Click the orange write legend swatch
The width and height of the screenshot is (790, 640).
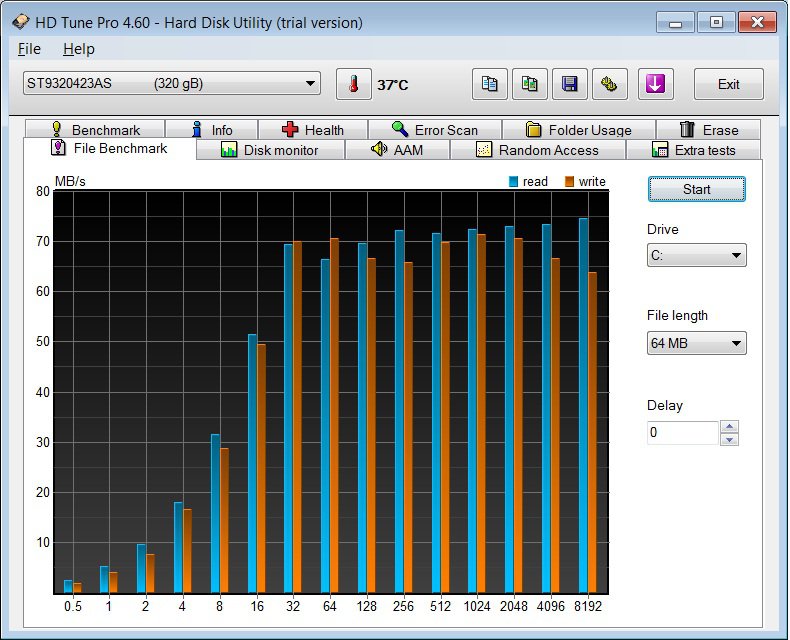coord(569,181)
